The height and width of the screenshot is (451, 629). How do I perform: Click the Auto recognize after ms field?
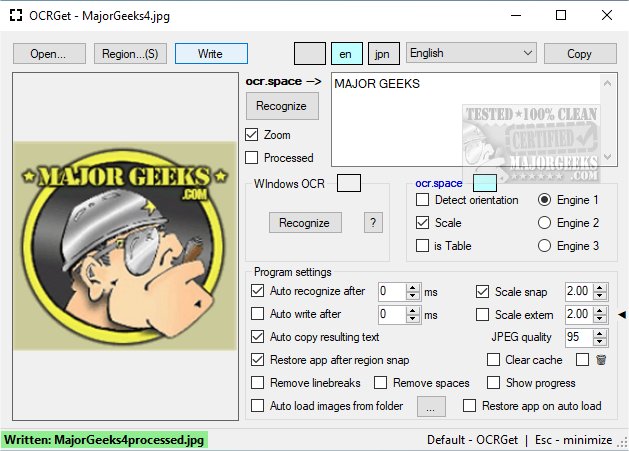(392, 292)
